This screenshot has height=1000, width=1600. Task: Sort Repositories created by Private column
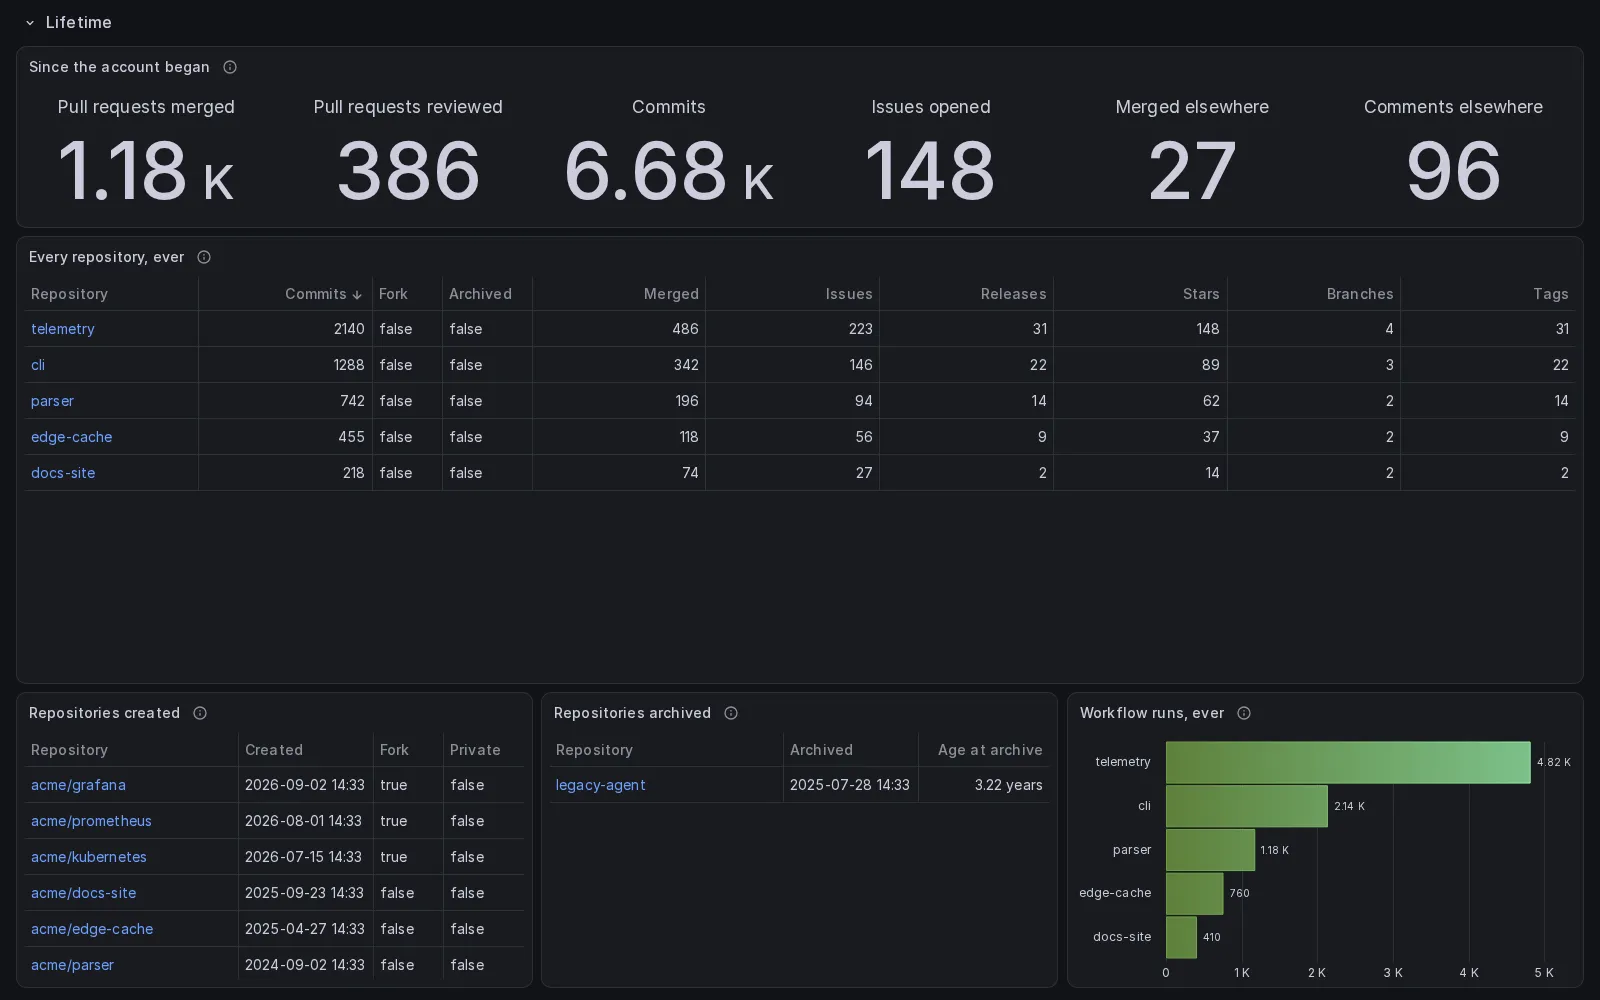pos(475,750)
